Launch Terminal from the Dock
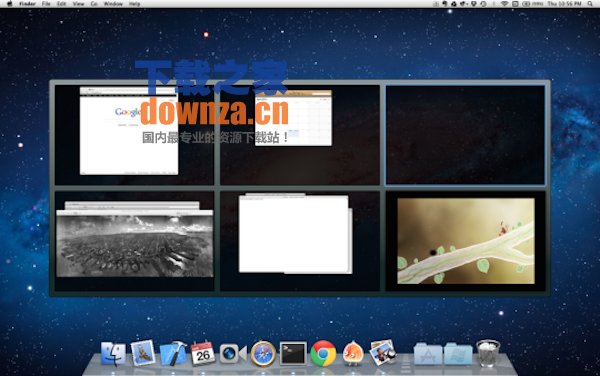Screen dimensions: 600x376 tap(293, 353)
